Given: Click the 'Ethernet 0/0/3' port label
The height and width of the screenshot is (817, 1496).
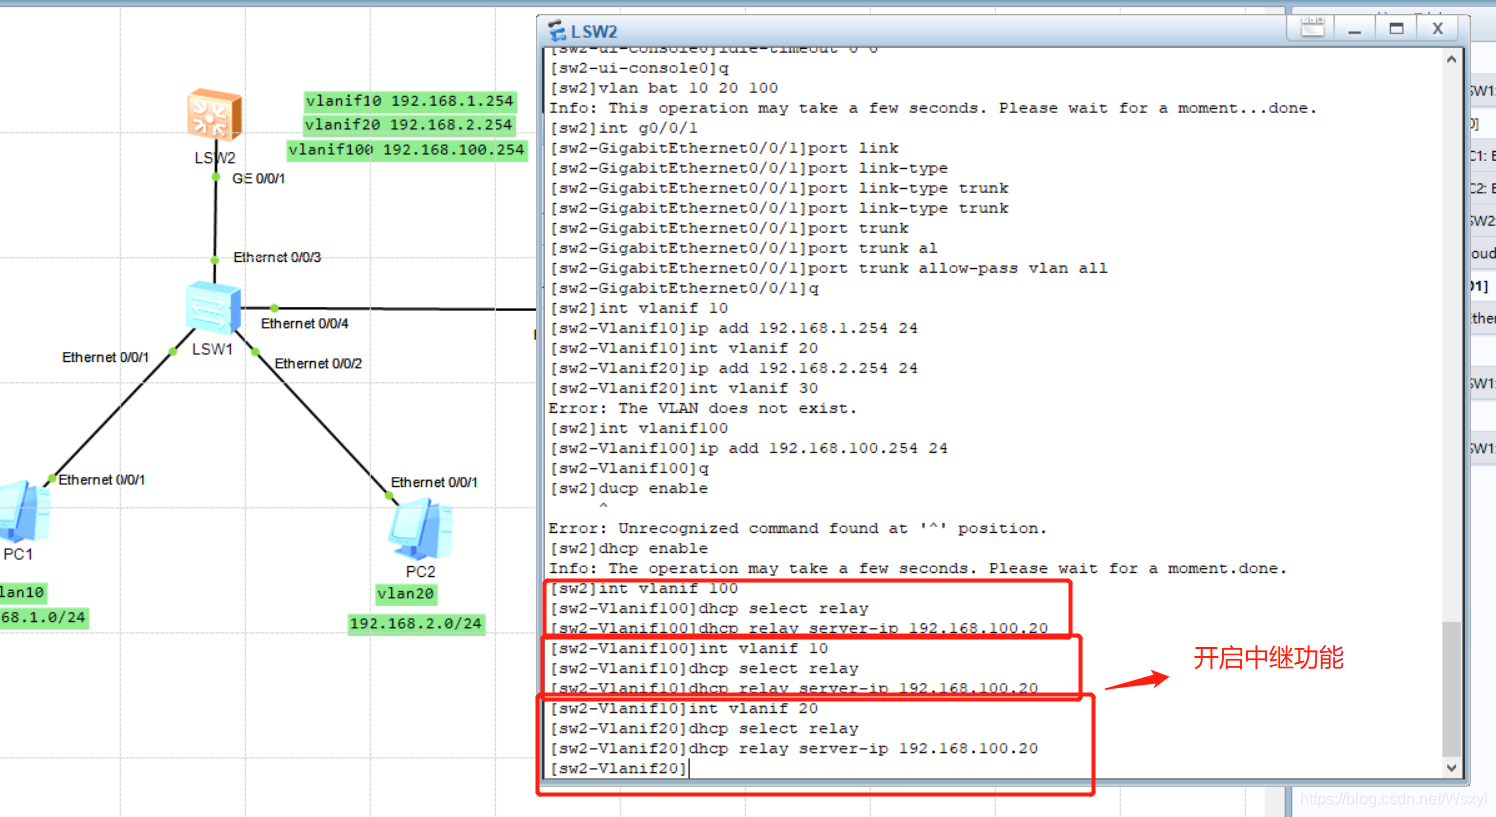Looking at the screenshot, I should (277, 257).
